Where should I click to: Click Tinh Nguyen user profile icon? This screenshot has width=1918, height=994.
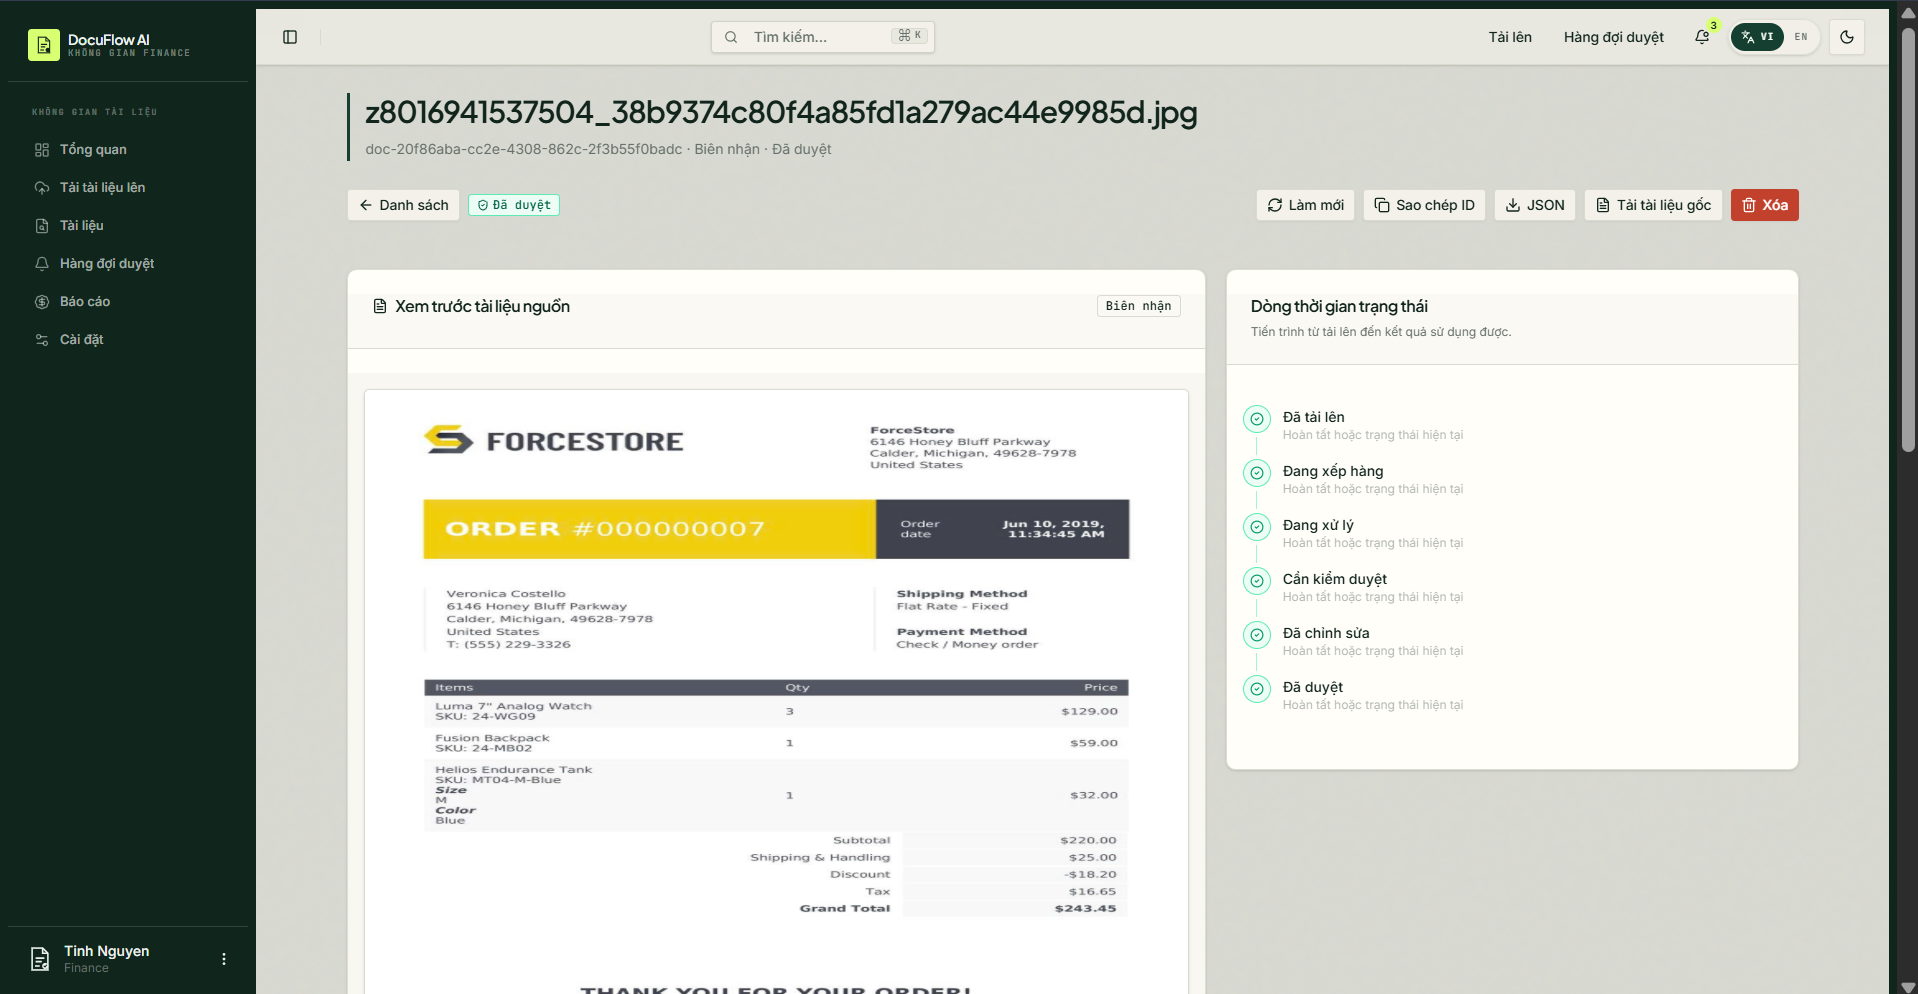click(x=40, y=959)
